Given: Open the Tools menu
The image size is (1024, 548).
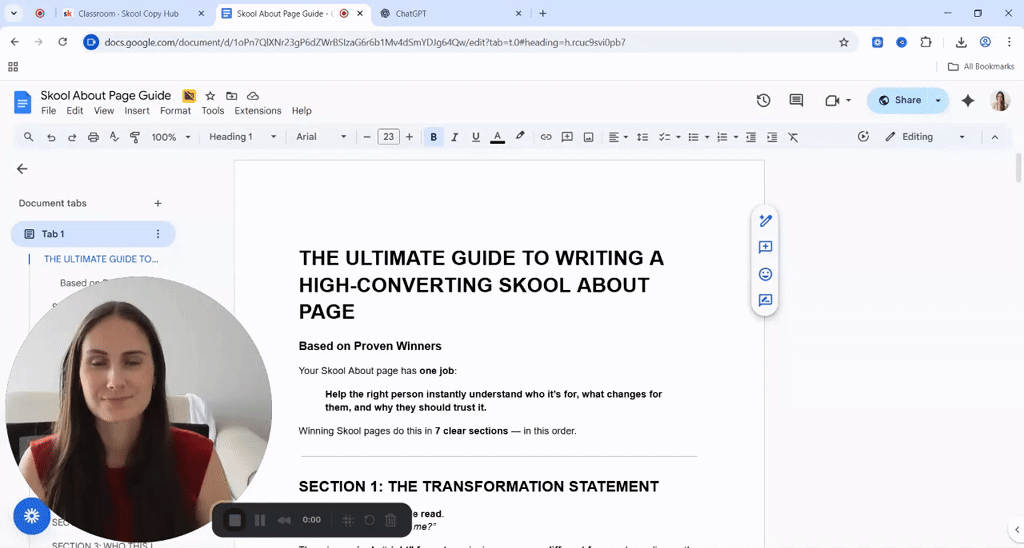Looking at the screenshot, I should pyautogui.click(x=213, y=111).
